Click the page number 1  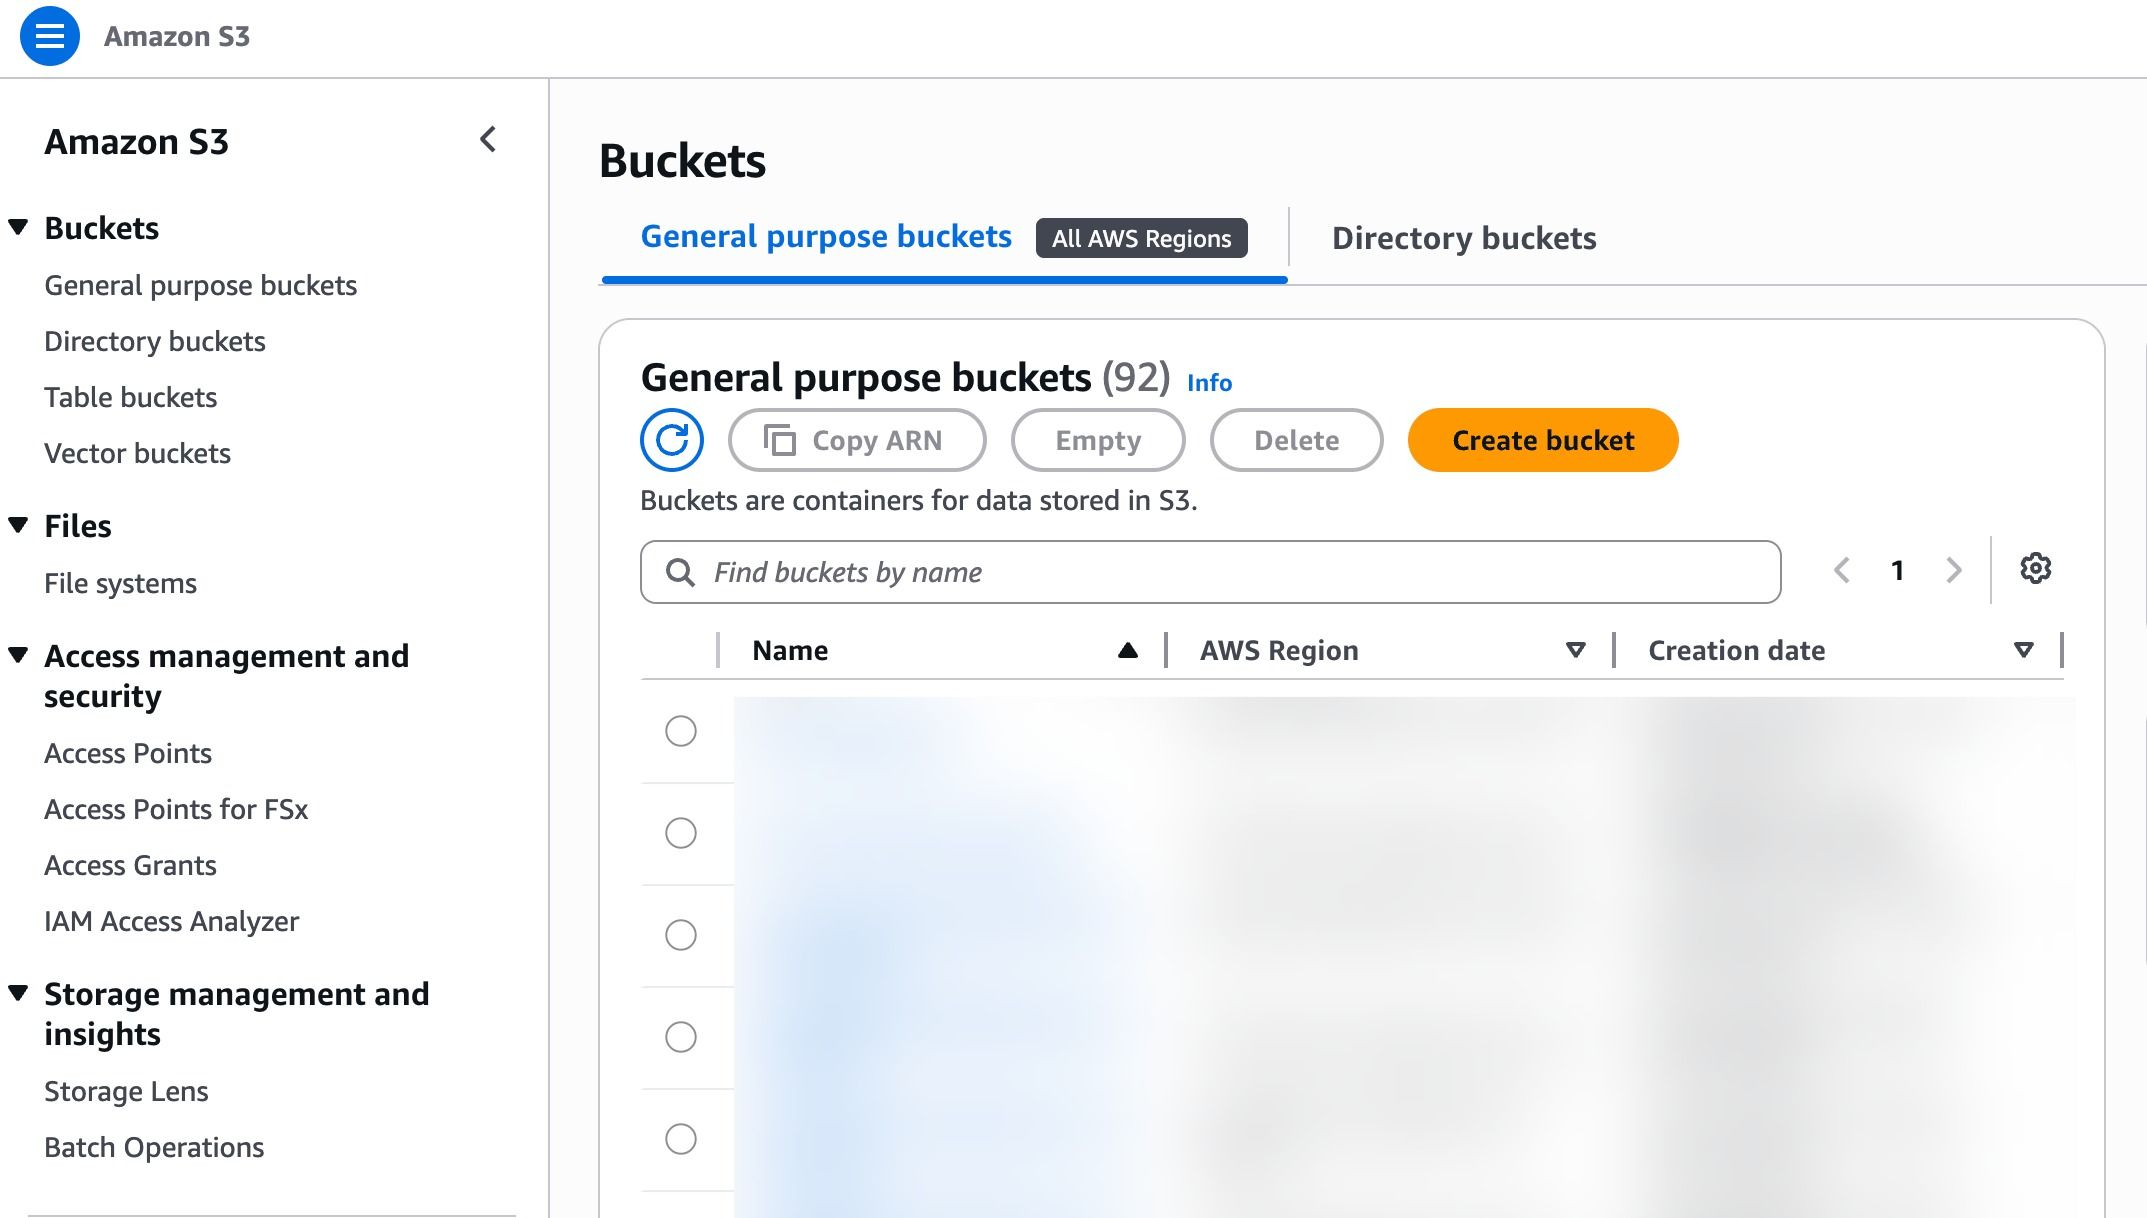point(1898,571)
